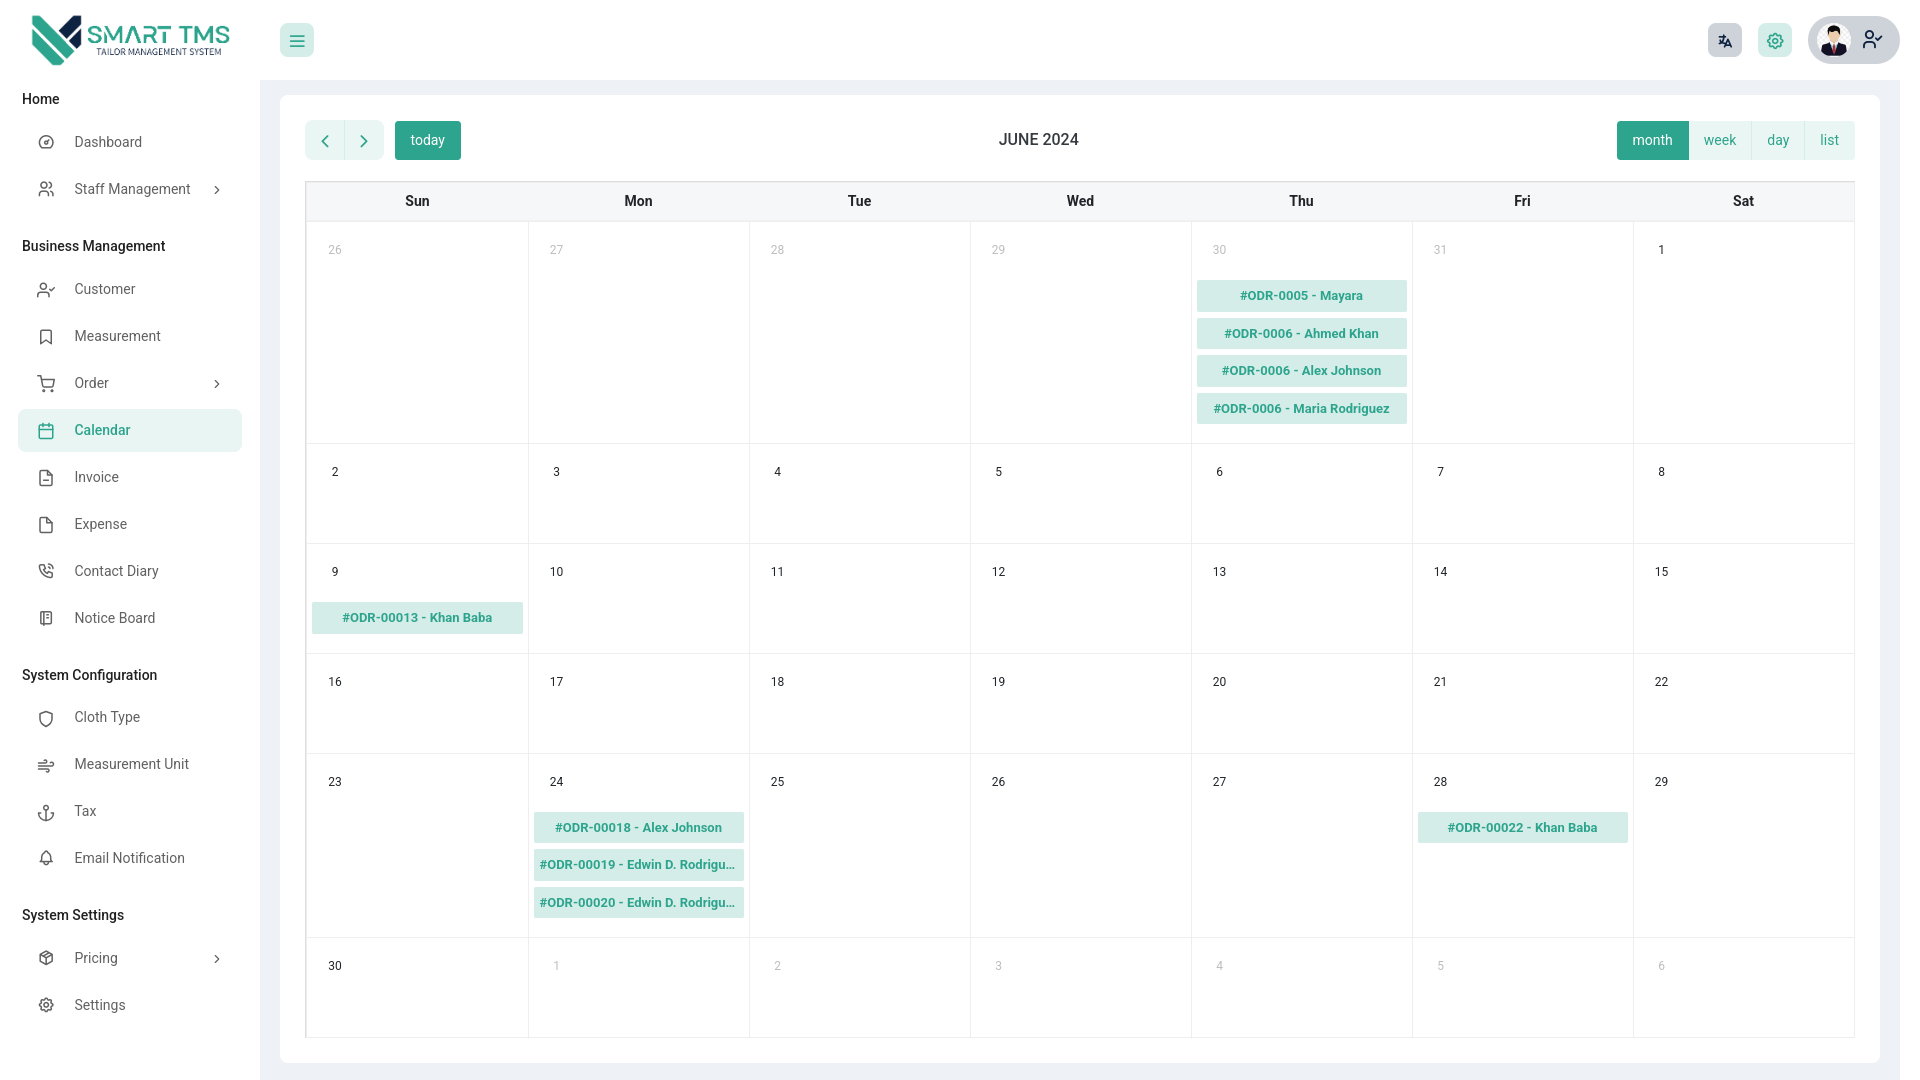Click the today button

(x=427, y=140)
